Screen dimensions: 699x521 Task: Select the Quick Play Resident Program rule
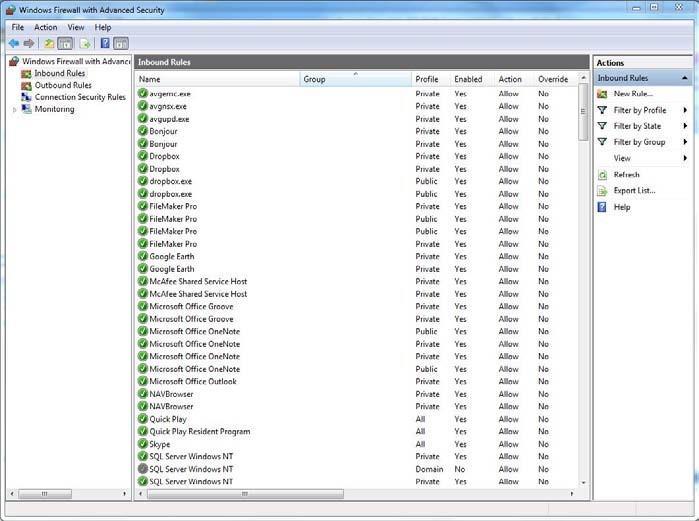click(x=356, y=431)
